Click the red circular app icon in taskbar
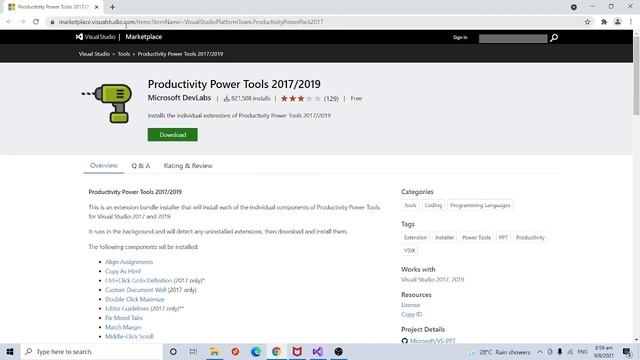640x360 pixels. [235, 351]
